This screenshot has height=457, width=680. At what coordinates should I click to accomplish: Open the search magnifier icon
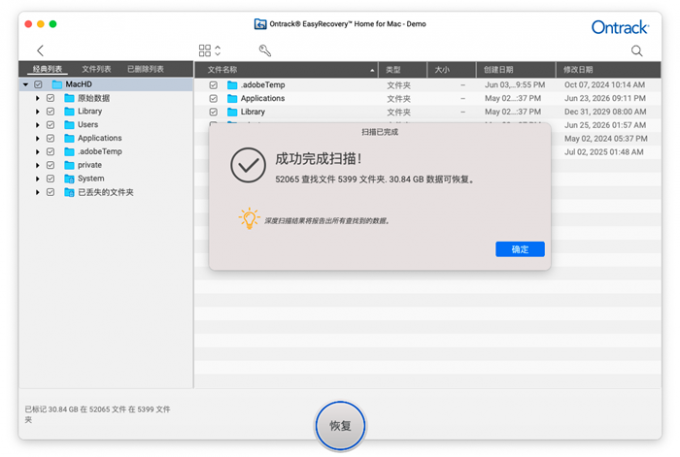[x=636, y=51]
